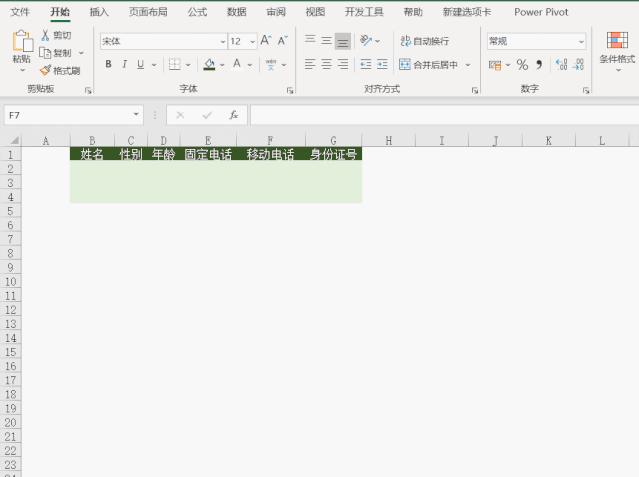
Task: Increase font size with larger A icon
Action: (266, 40)
